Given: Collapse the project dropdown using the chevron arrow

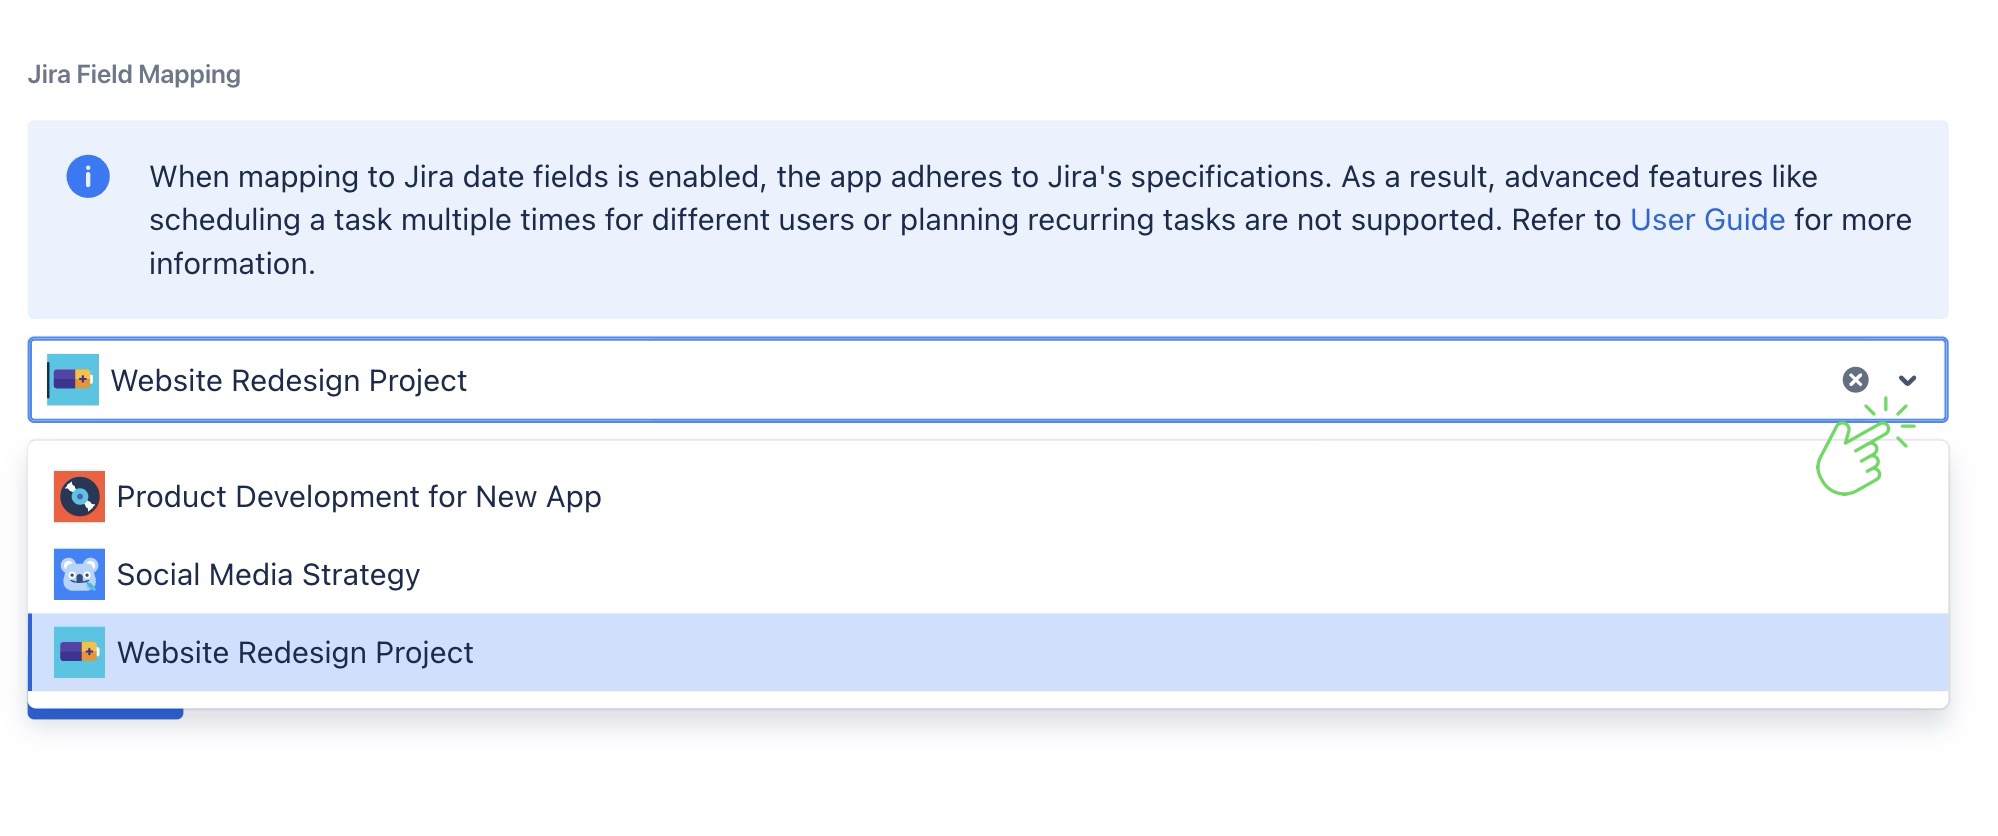Looking at the screenshot, I should tap(1907, 380).
